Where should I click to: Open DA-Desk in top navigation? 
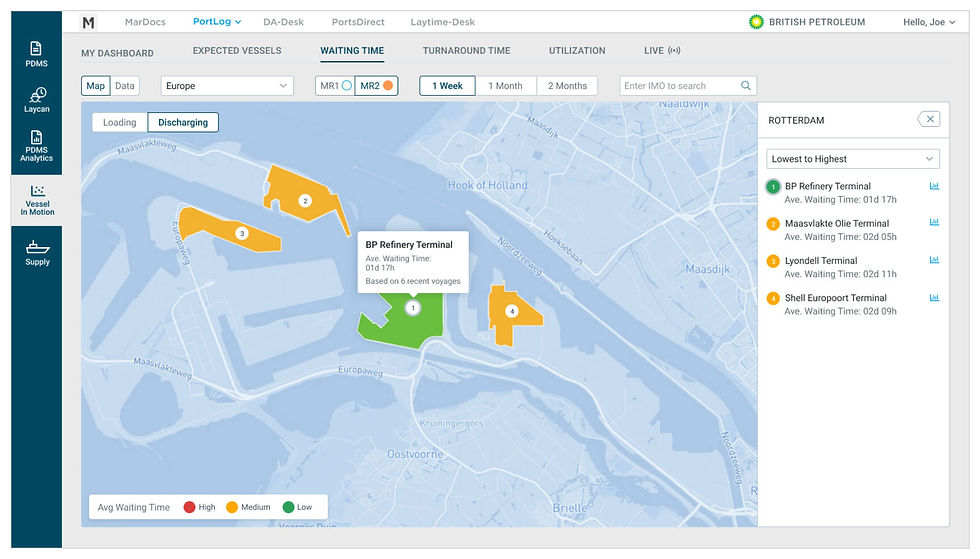[x=283, y=22]
